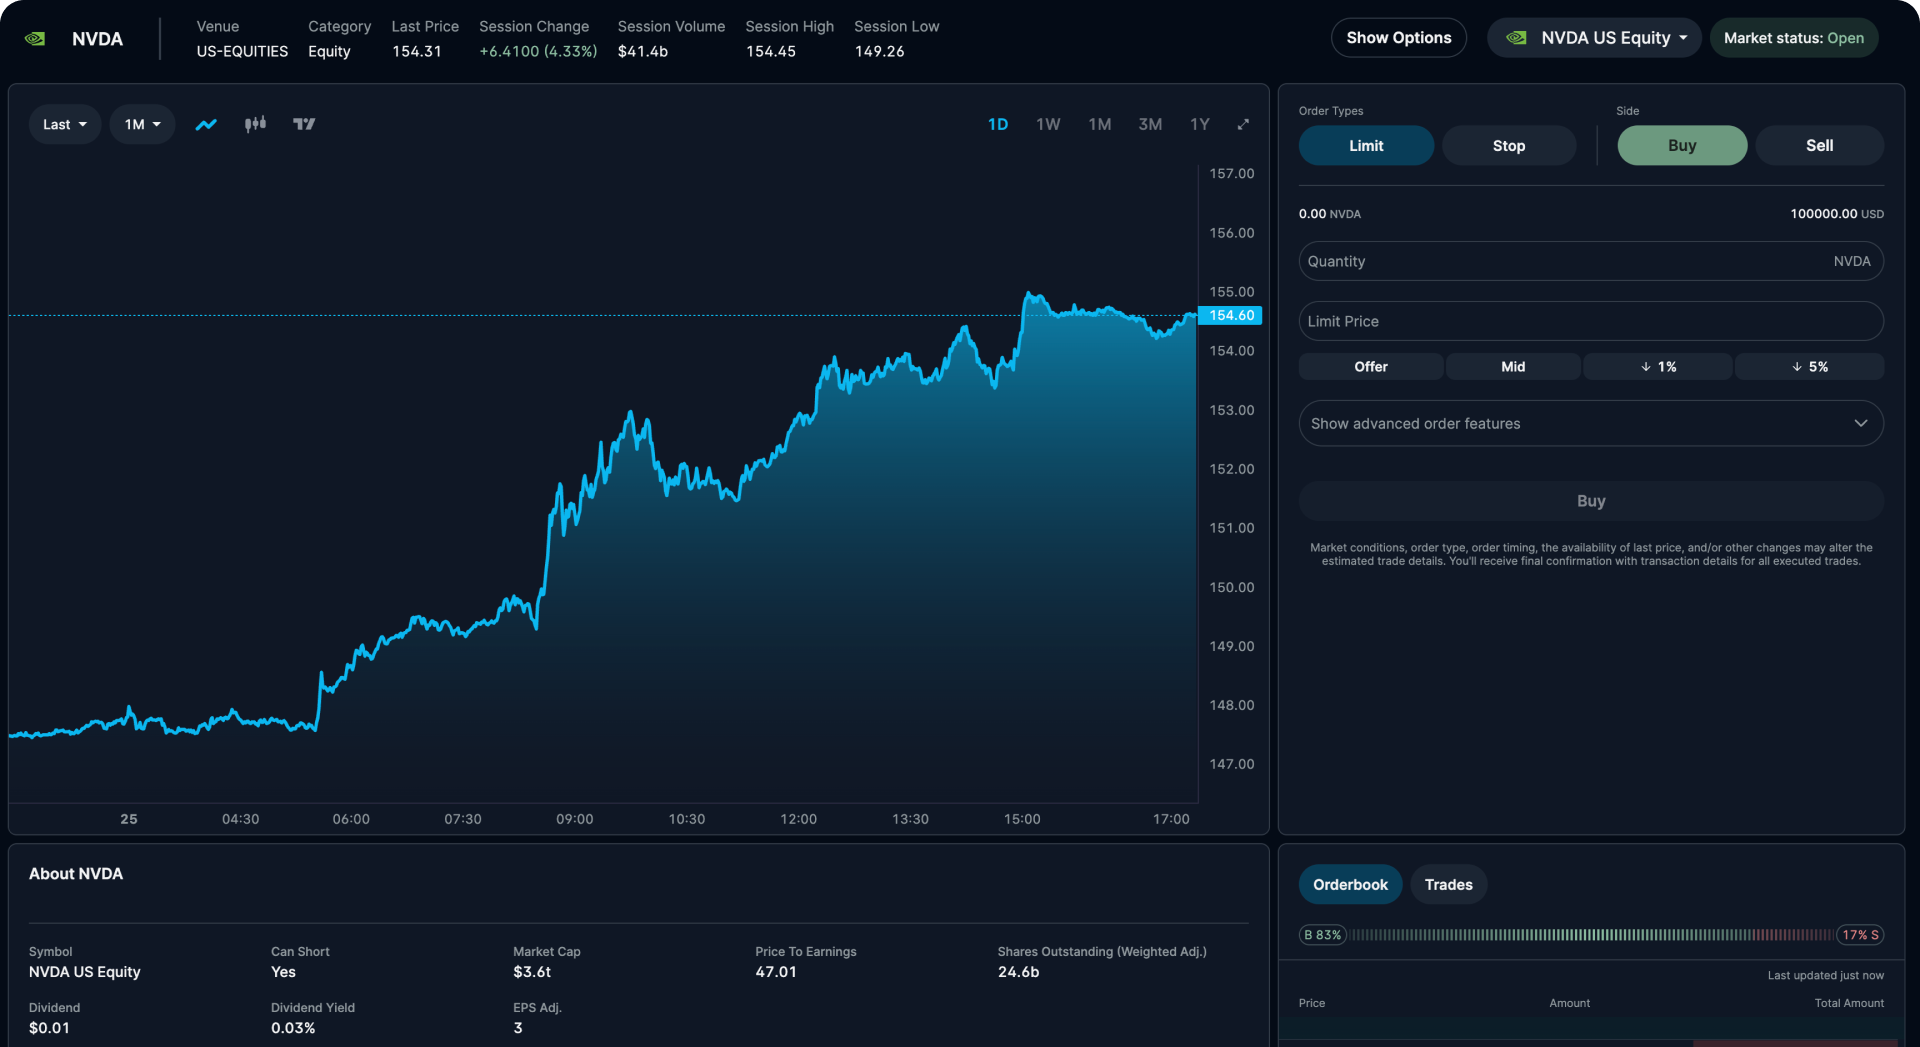The width and height of the screenshot is (1920, 1047).
Task: Click the buy/sell ratio bar
Action: point(1590,935)
